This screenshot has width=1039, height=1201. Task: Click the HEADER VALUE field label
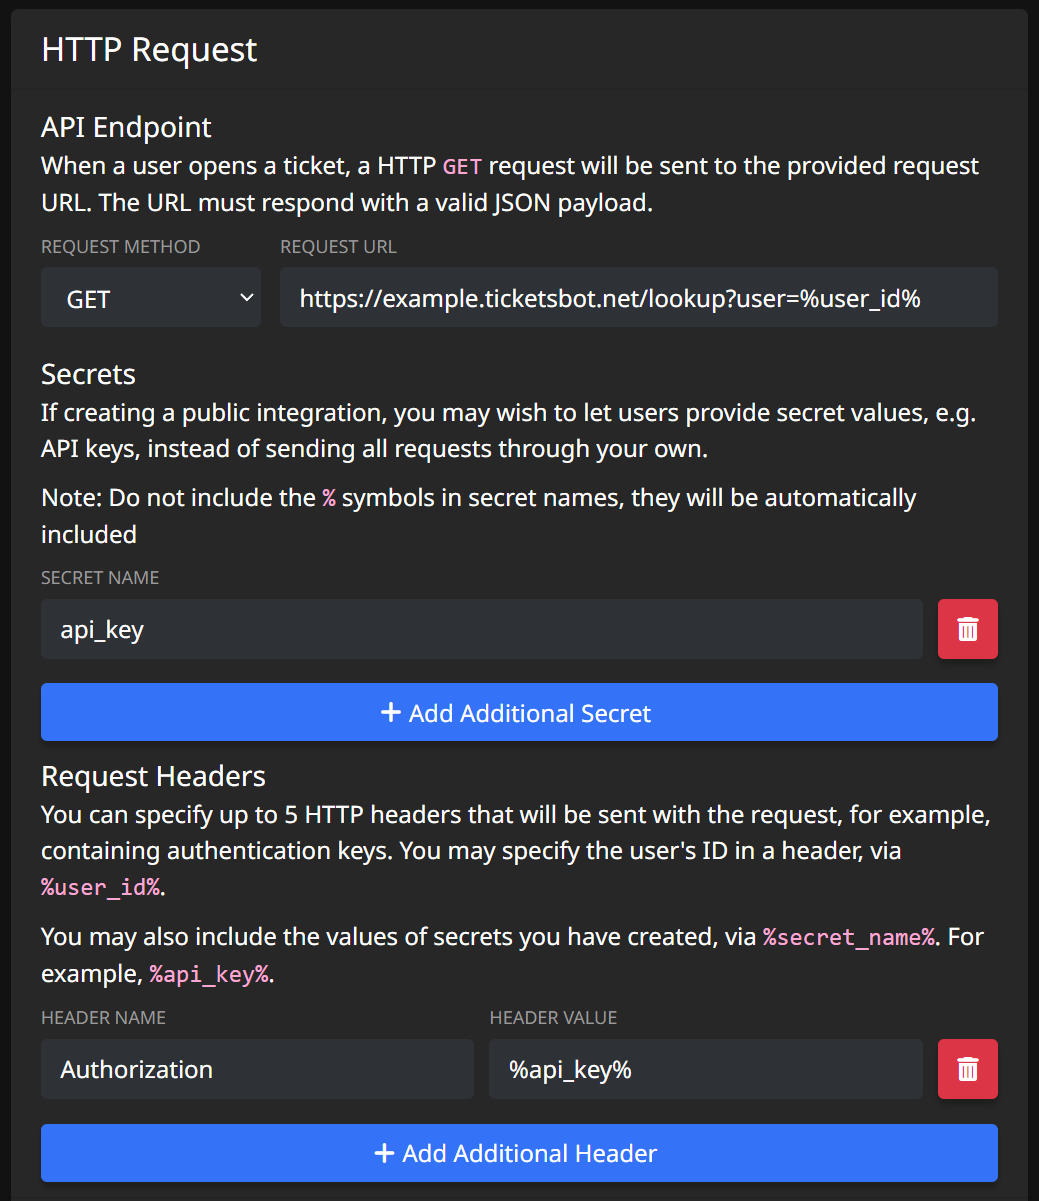tap(553, 1018)
